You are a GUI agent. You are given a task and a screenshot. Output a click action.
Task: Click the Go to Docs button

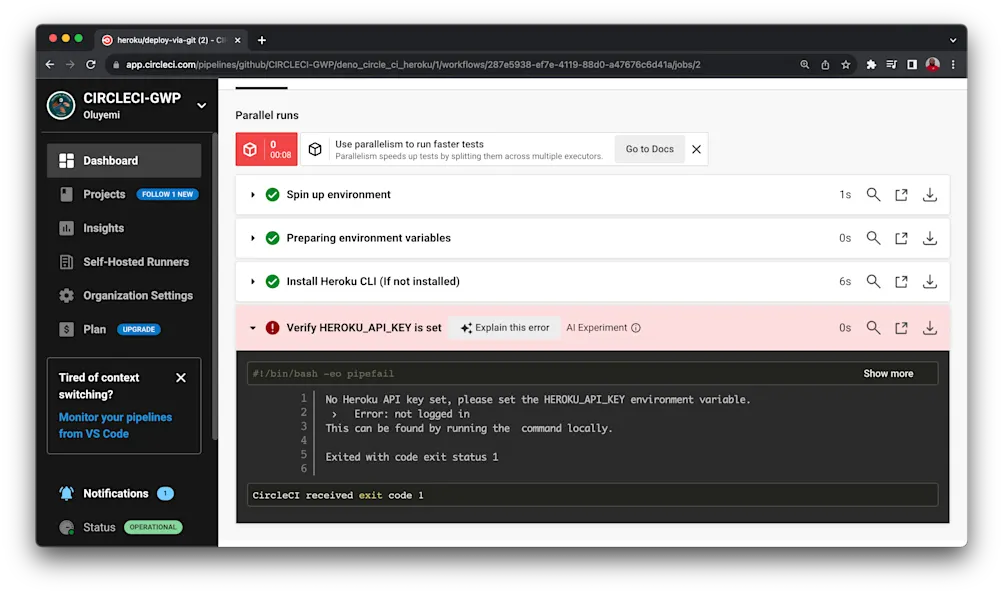[648, 149]
